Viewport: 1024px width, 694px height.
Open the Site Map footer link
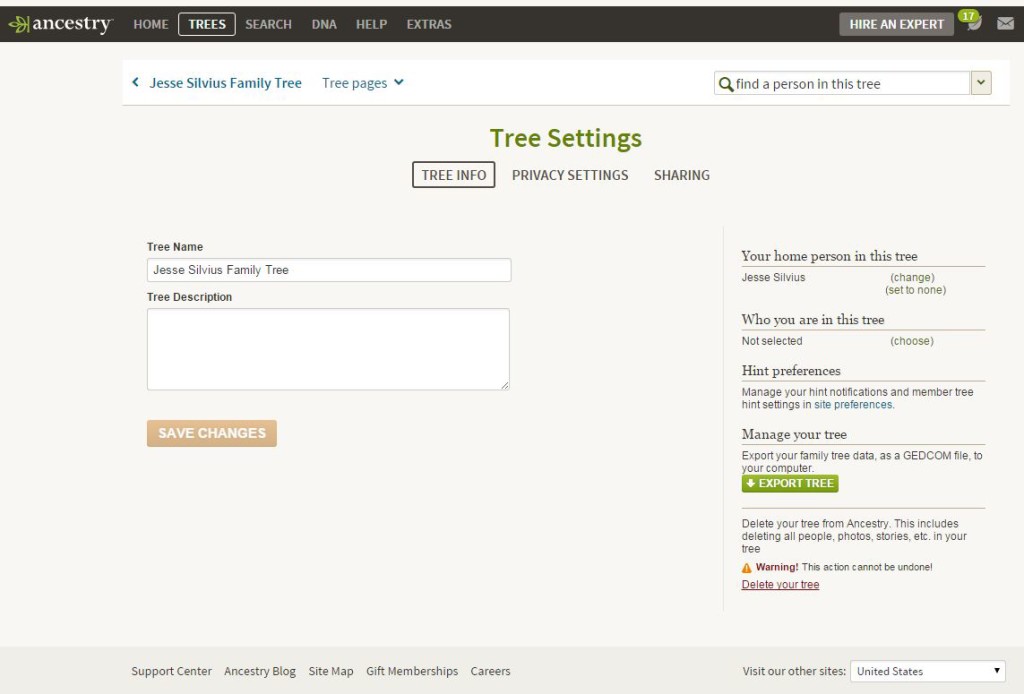point(330,671)
